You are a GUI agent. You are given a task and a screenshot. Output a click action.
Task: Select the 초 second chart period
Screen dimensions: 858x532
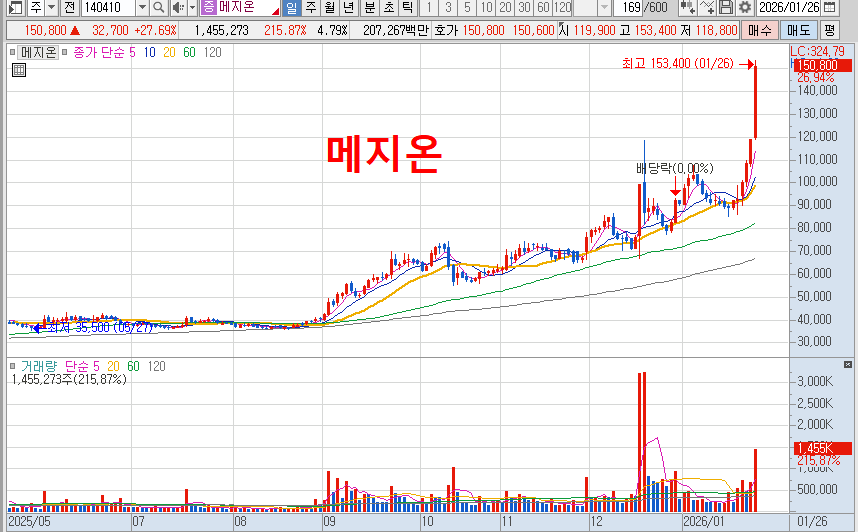(389, 8)
